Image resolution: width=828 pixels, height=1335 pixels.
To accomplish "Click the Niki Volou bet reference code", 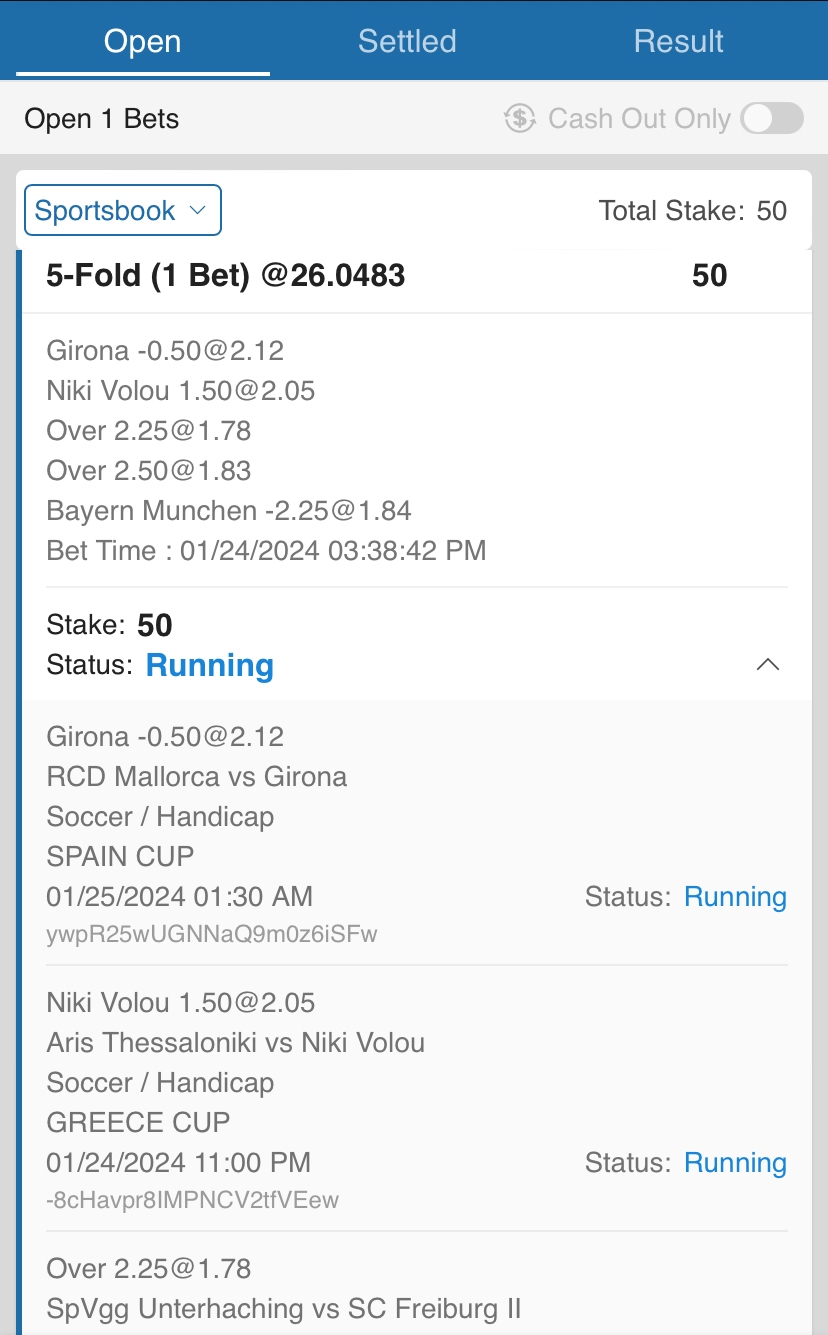I will tap(193, 1200).
